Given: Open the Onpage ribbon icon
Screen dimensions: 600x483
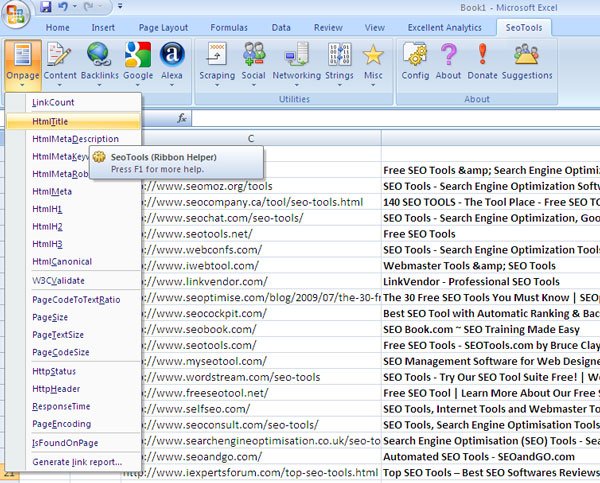Looking at the screenshot, I should click(23, 54).
